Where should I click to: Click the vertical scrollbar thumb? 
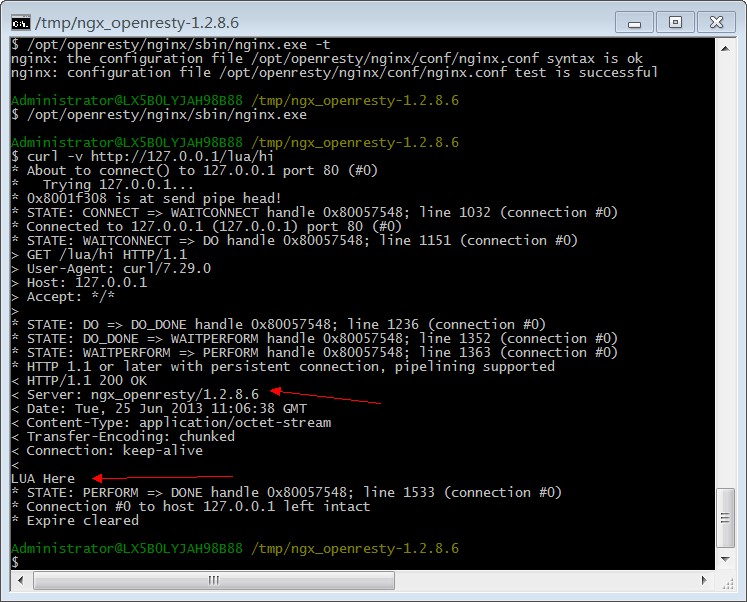pos(725,518)
